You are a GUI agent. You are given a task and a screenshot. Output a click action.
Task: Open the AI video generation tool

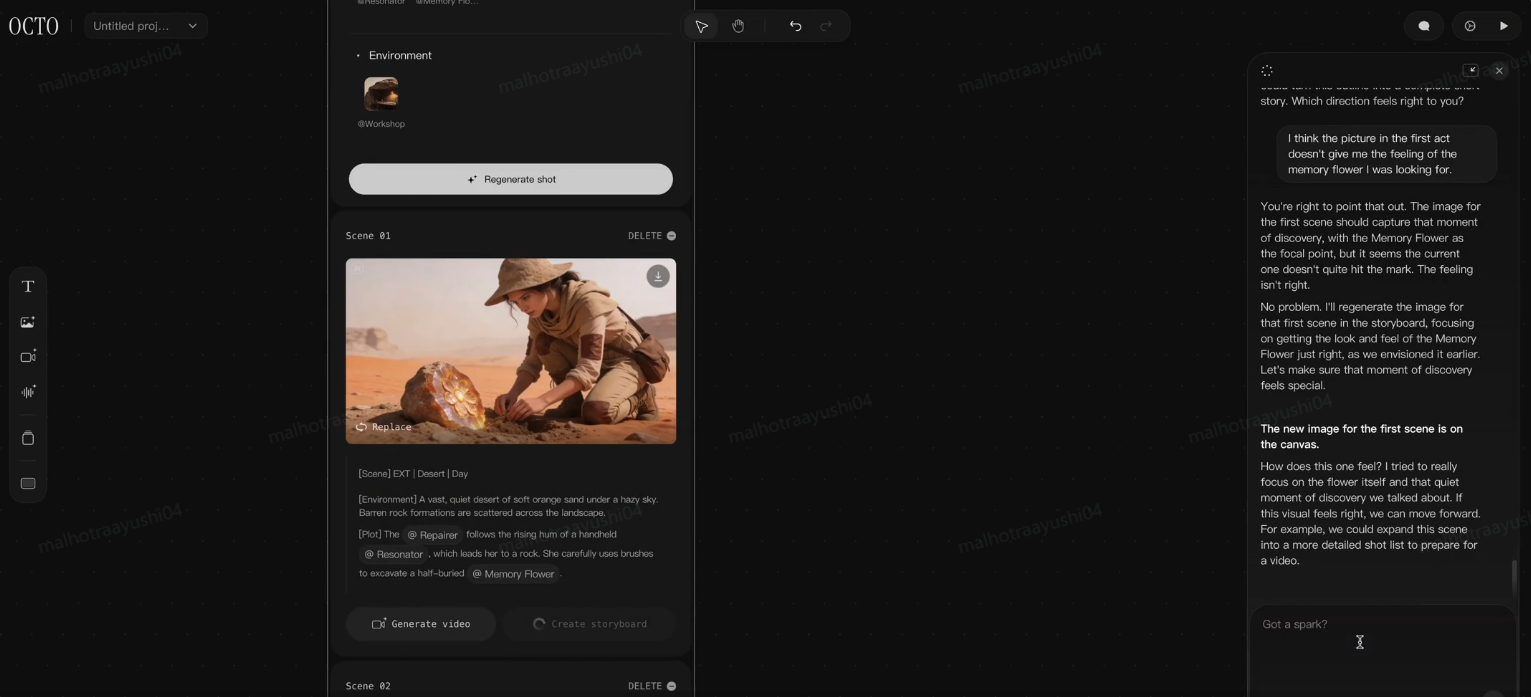coord(28,356)
